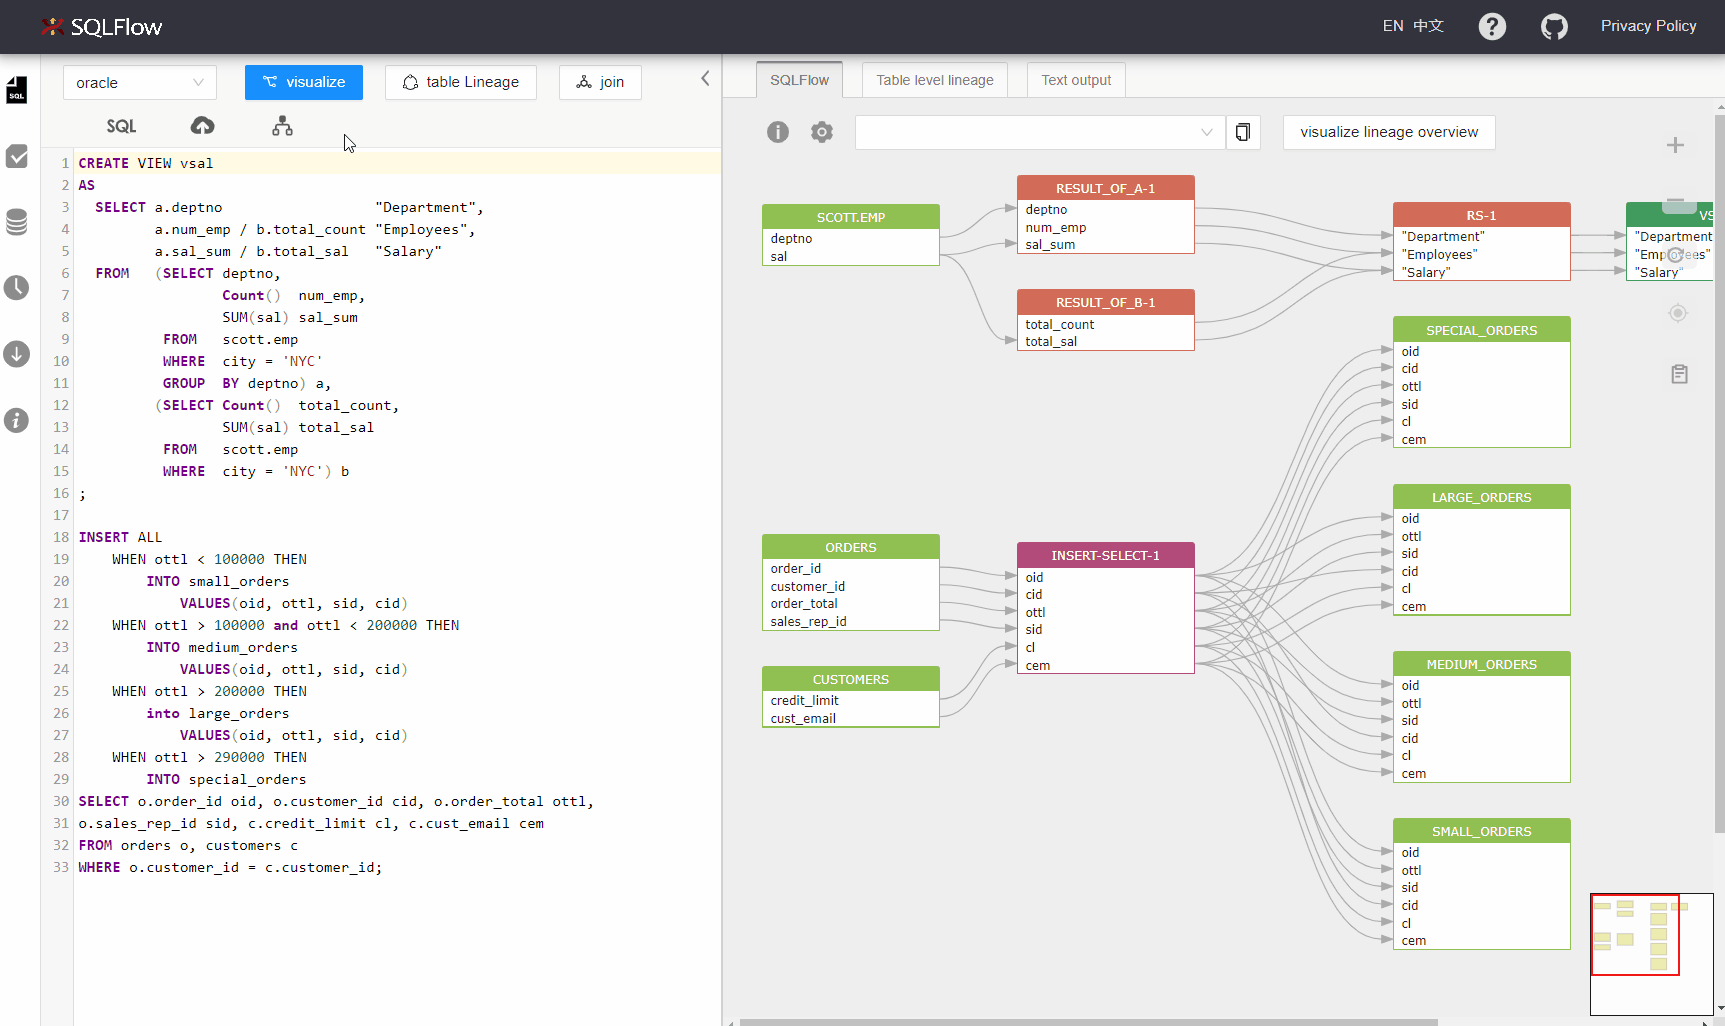Click the sample schema tree icon beside upload
1725x1026 pixels.
click(x=281, y=126)
